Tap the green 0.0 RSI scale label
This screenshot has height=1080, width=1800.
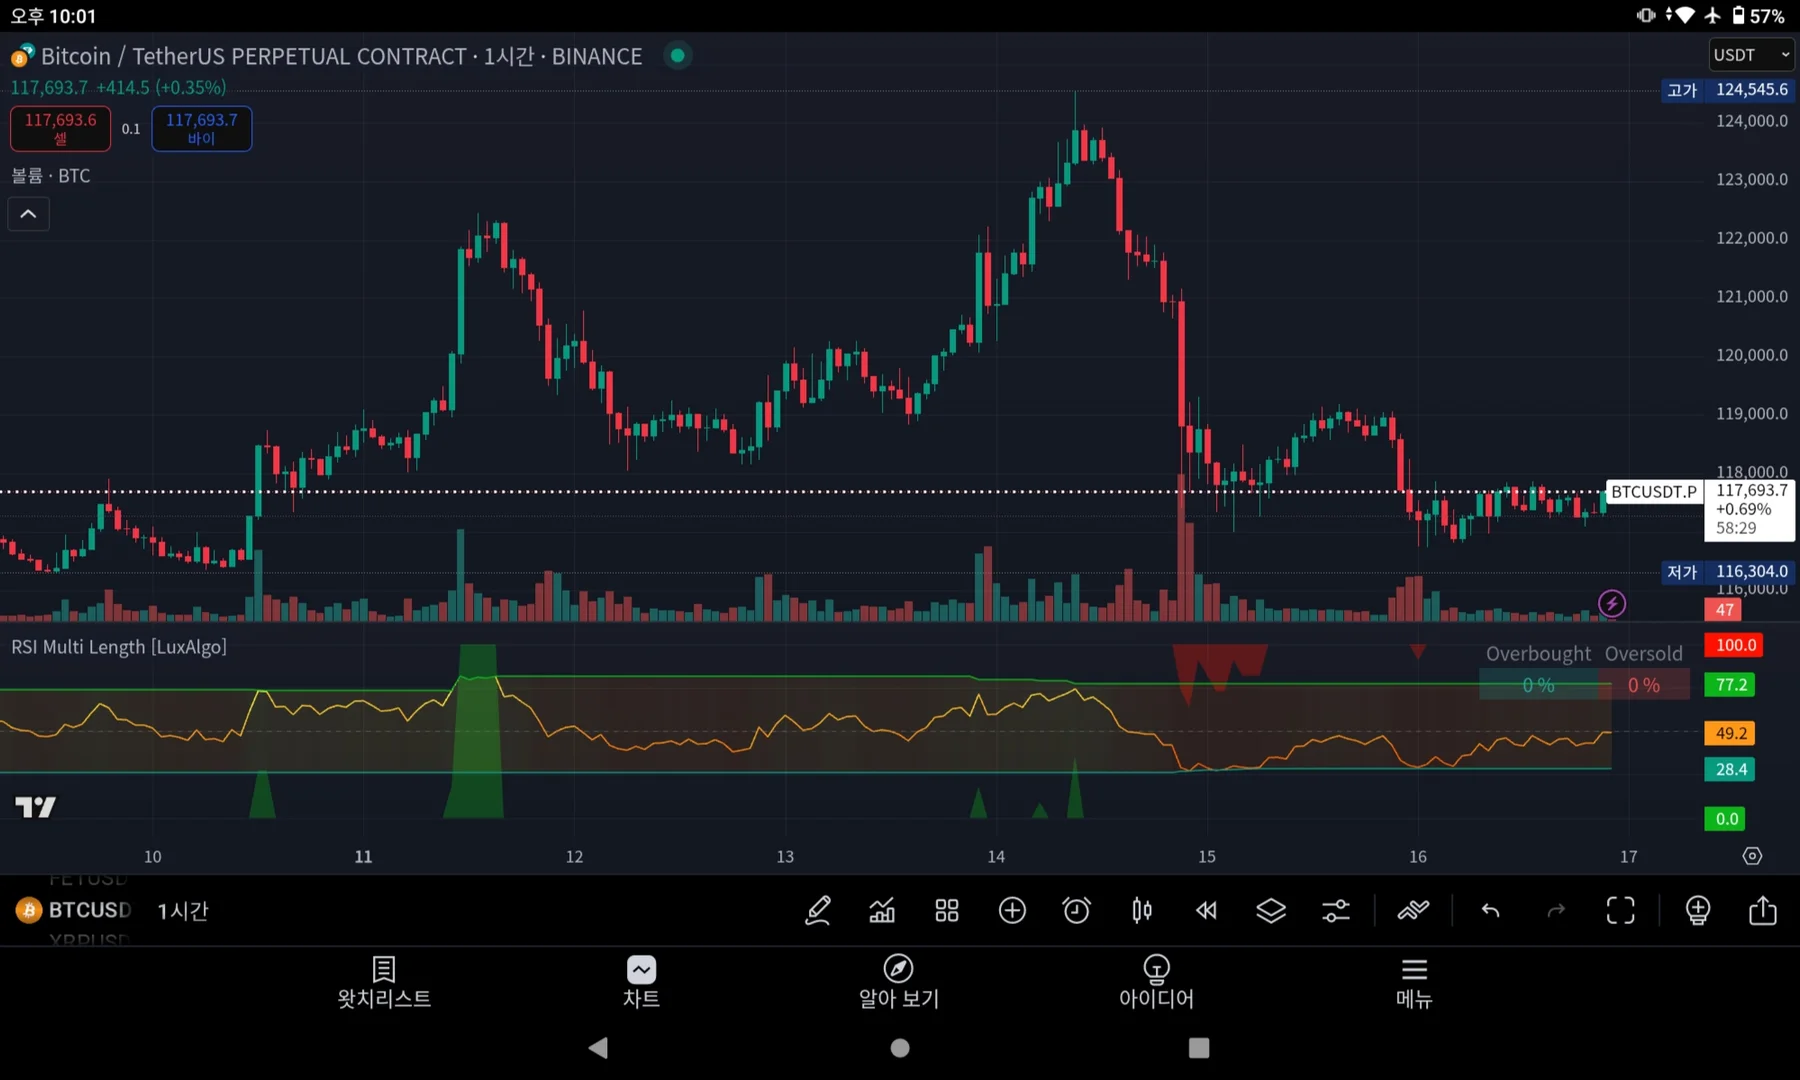pos(1726,819)
